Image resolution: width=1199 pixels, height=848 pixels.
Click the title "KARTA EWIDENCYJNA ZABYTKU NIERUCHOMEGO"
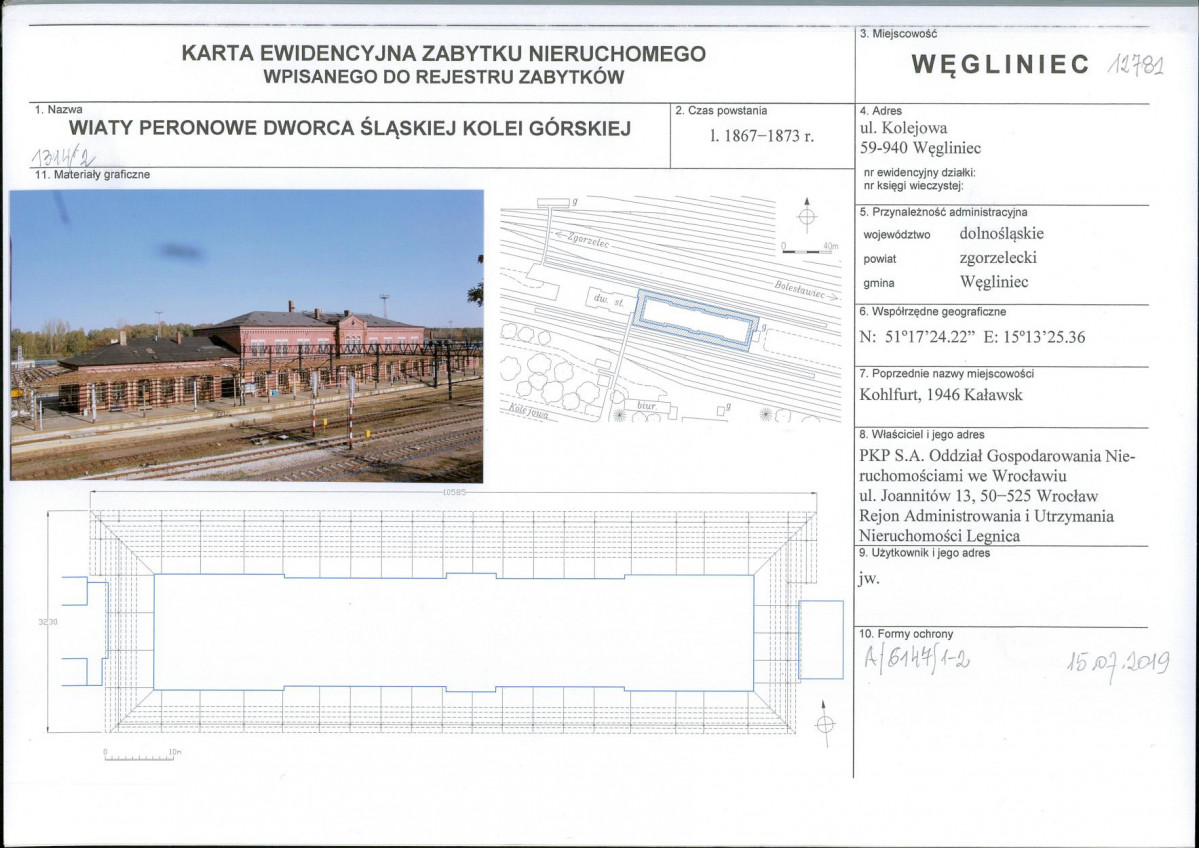coord(444,54)
